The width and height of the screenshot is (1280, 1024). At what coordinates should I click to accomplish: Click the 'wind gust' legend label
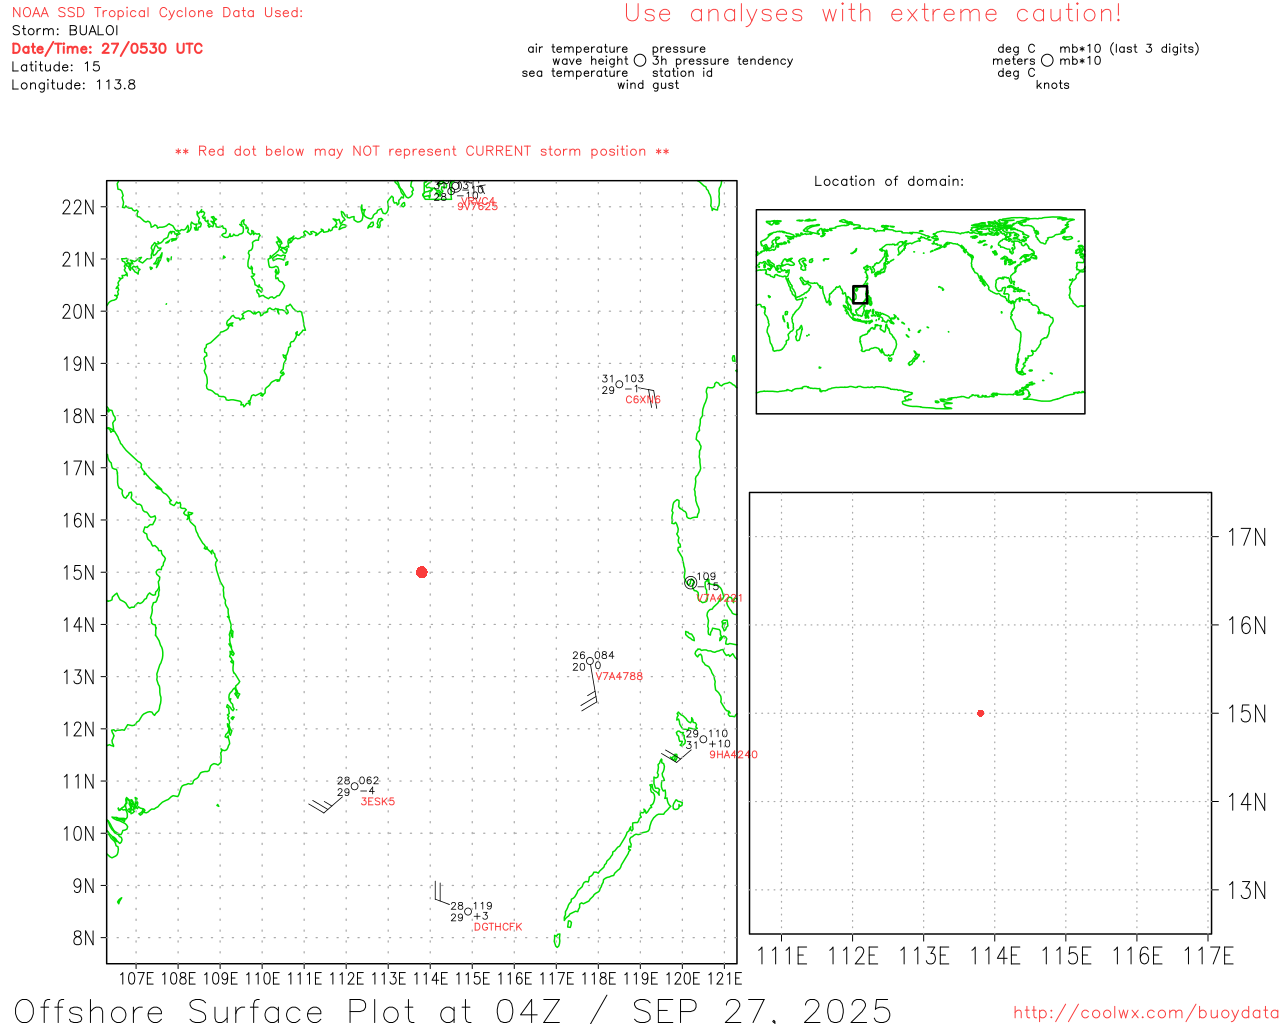[x=648, y=85]
